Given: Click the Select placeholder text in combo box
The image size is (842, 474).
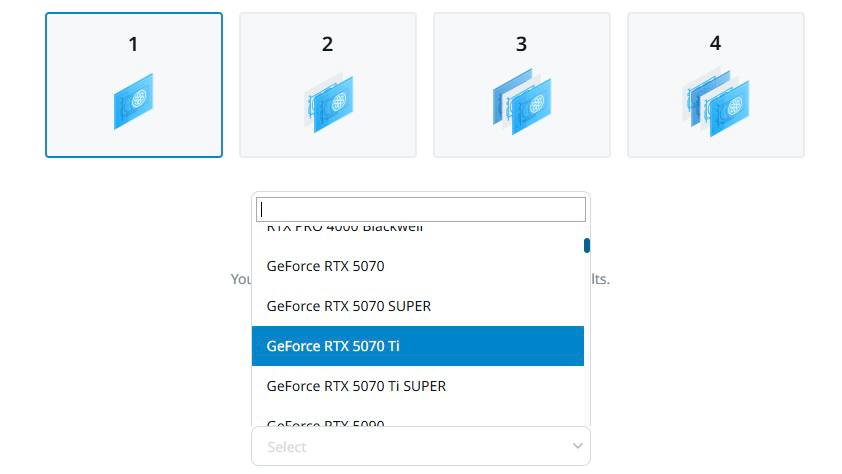Looking at the screenshot, I should [x=287, y=447].
